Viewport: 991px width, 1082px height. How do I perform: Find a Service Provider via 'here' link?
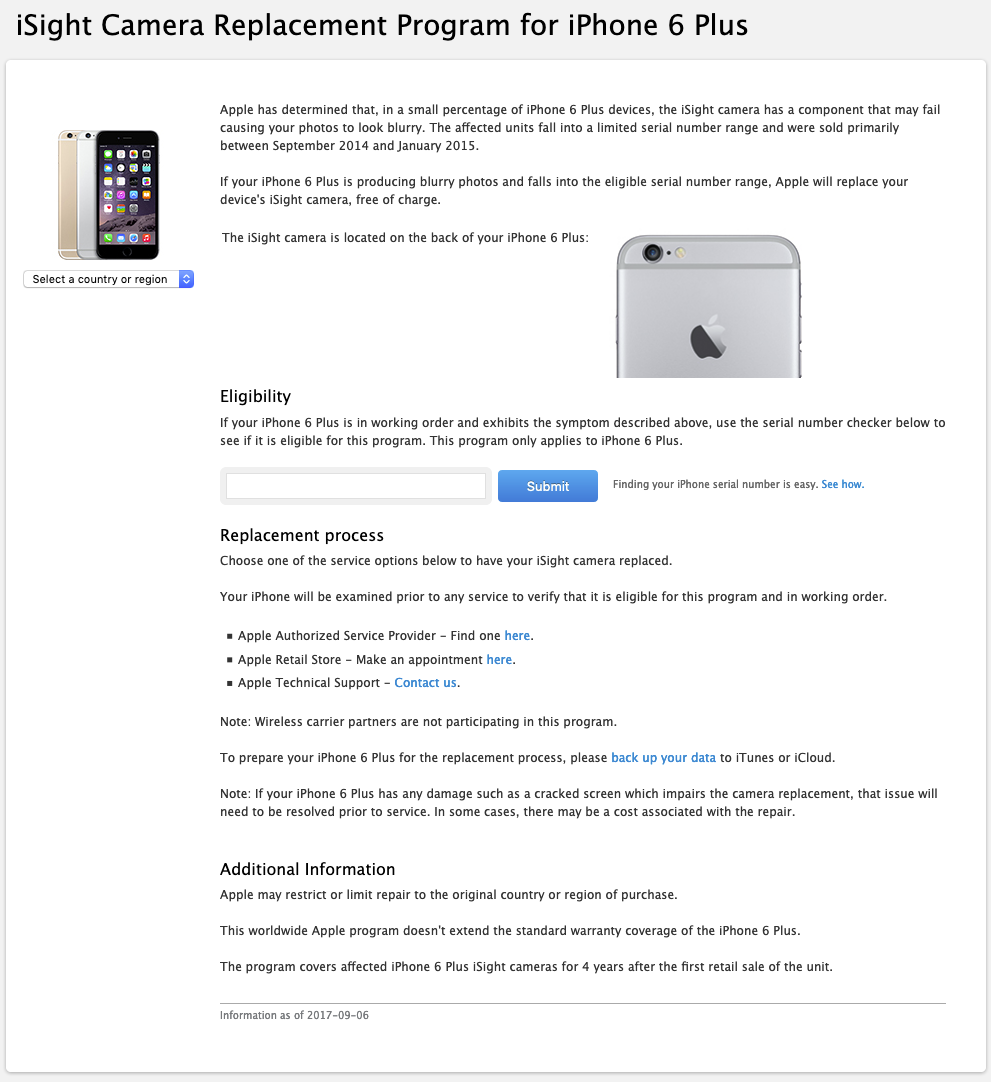click(x=517, y=636)
